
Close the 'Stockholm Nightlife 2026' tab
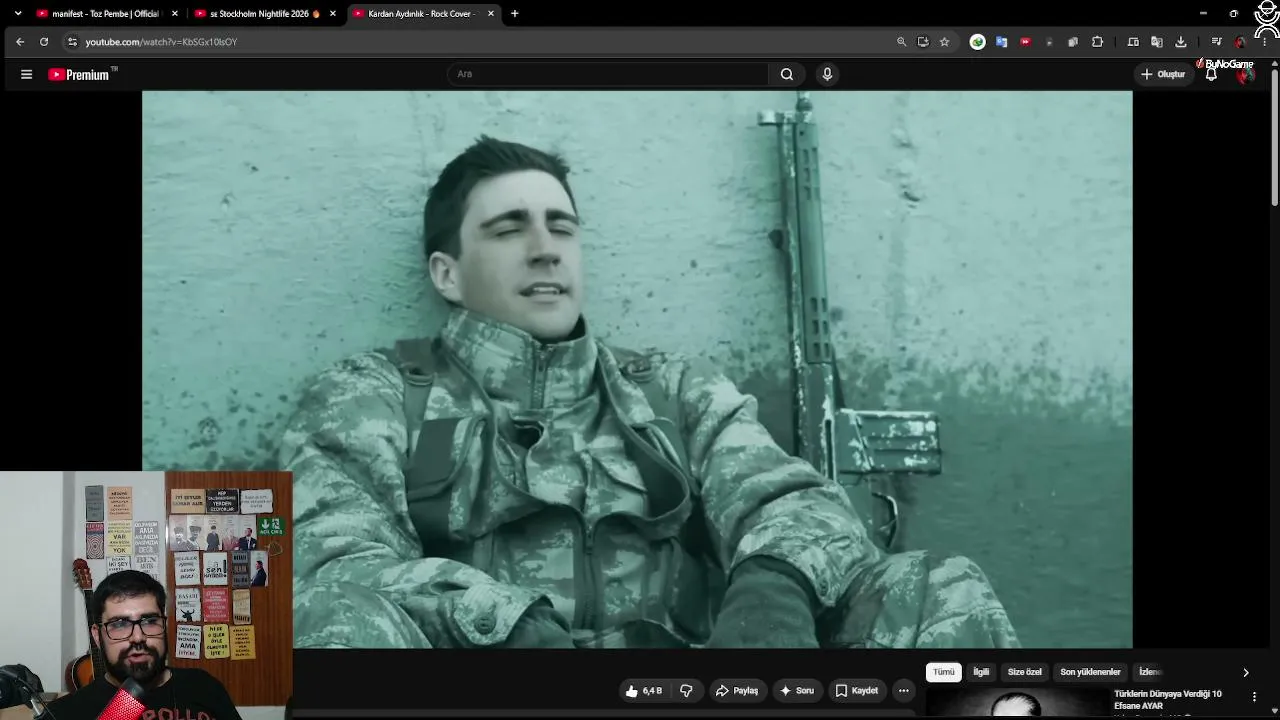point(333,14)
